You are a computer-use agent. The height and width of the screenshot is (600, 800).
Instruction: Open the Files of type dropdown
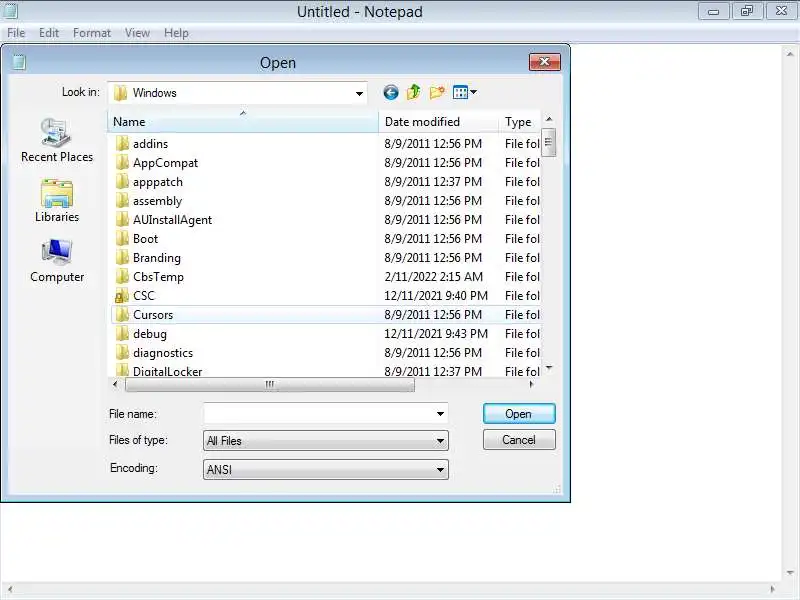pyautogui.click(x=326, y=441)
